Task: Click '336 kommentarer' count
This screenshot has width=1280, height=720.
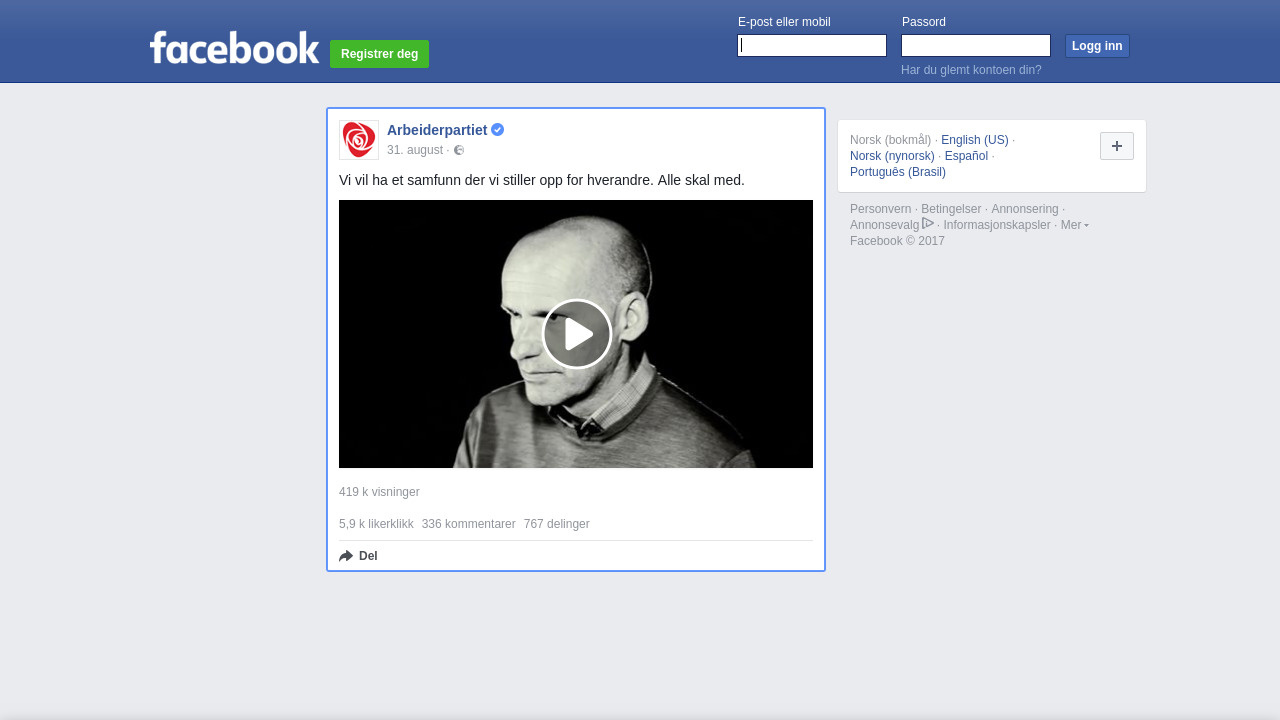Action: point(469,524)
